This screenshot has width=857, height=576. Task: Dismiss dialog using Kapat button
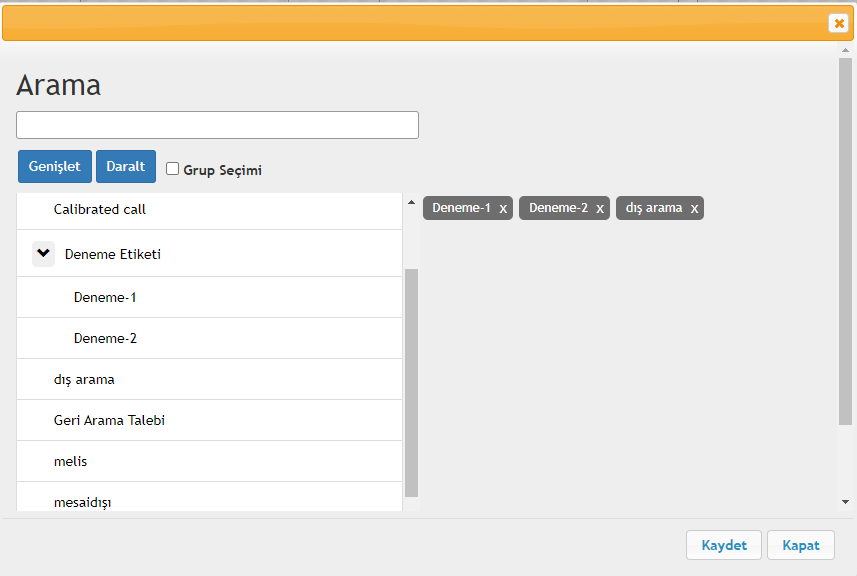tap(801, 545)
